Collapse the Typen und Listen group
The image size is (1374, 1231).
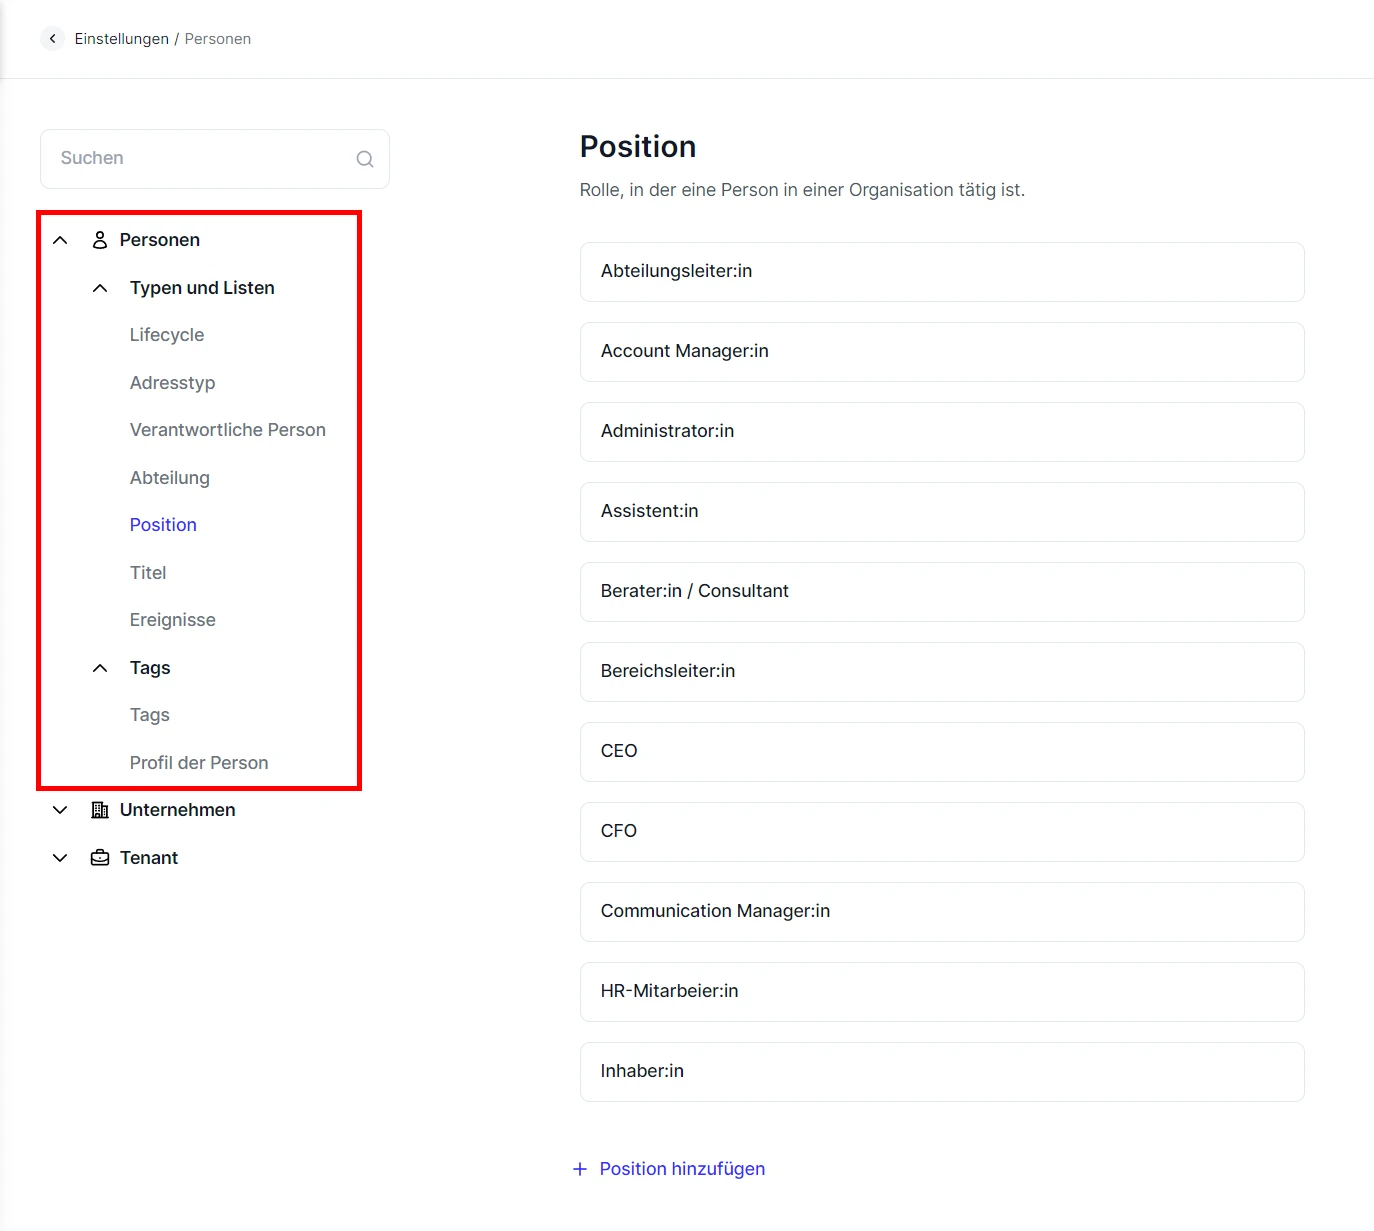tap(100, 288)
